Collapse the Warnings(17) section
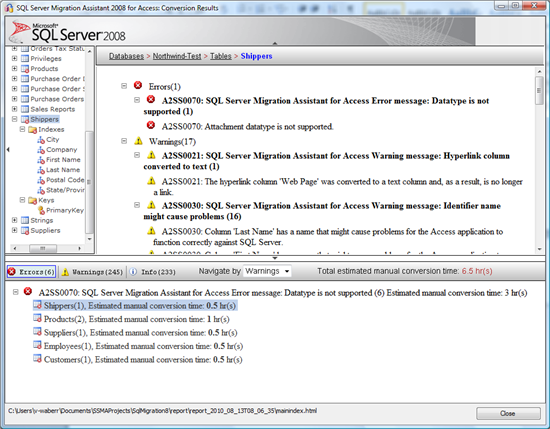This screenshot has height=429, width=550. coord(124,141)
